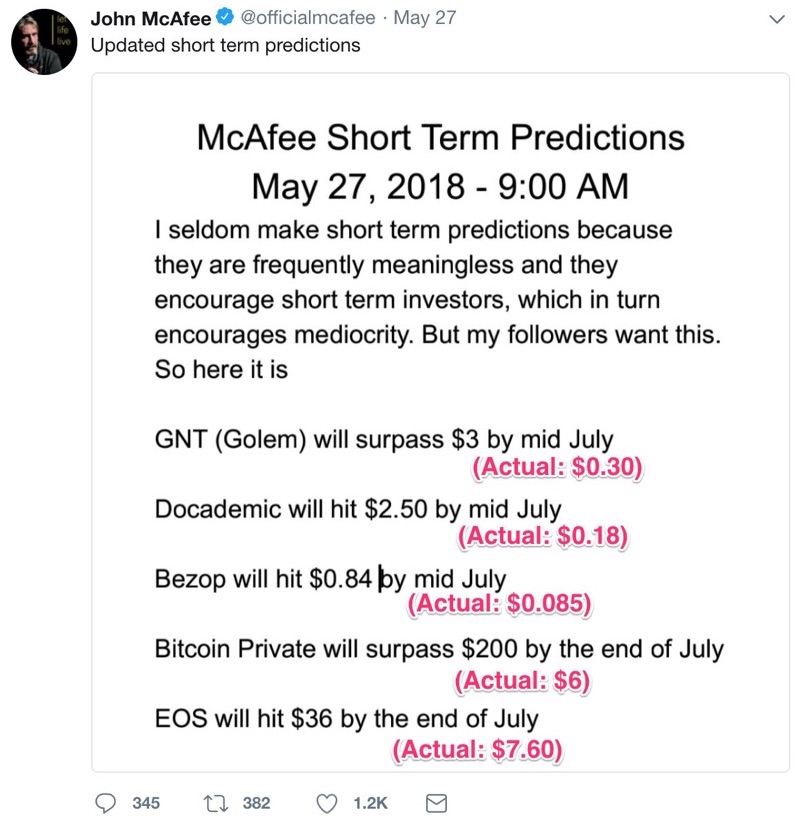Screen dimensions: 800x824
Task: Share via the envelope message icon
Action: [x=436, y=803]
